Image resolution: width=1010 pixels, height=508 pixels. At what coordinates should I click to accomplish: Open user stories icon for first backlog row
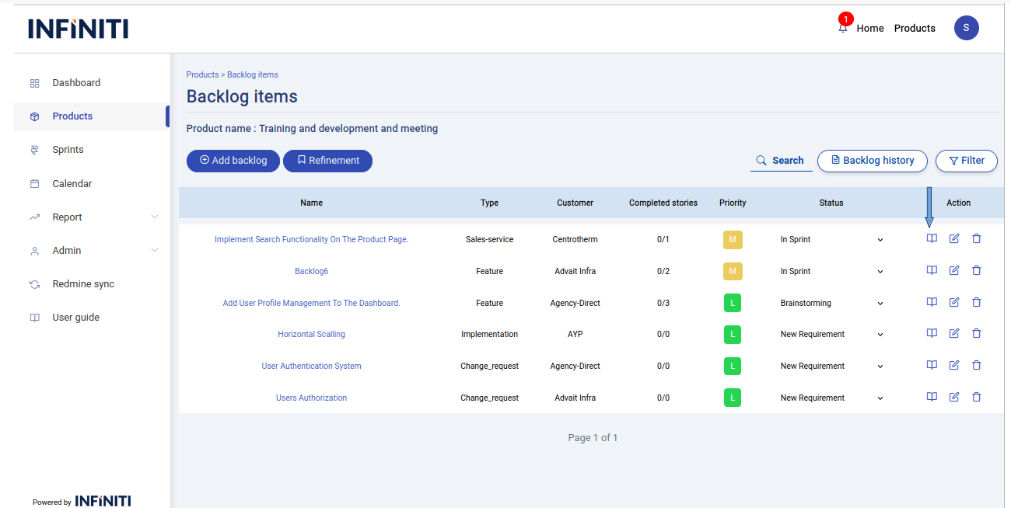tap(931, 239)
